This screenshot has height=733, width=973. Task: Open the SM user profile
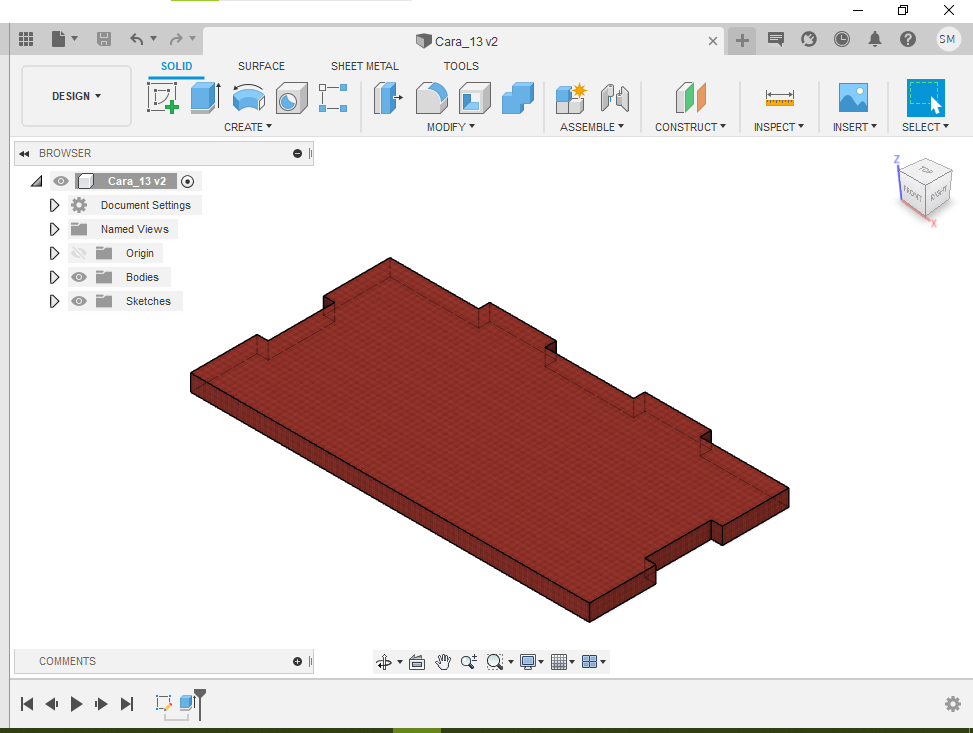[947, 39]
